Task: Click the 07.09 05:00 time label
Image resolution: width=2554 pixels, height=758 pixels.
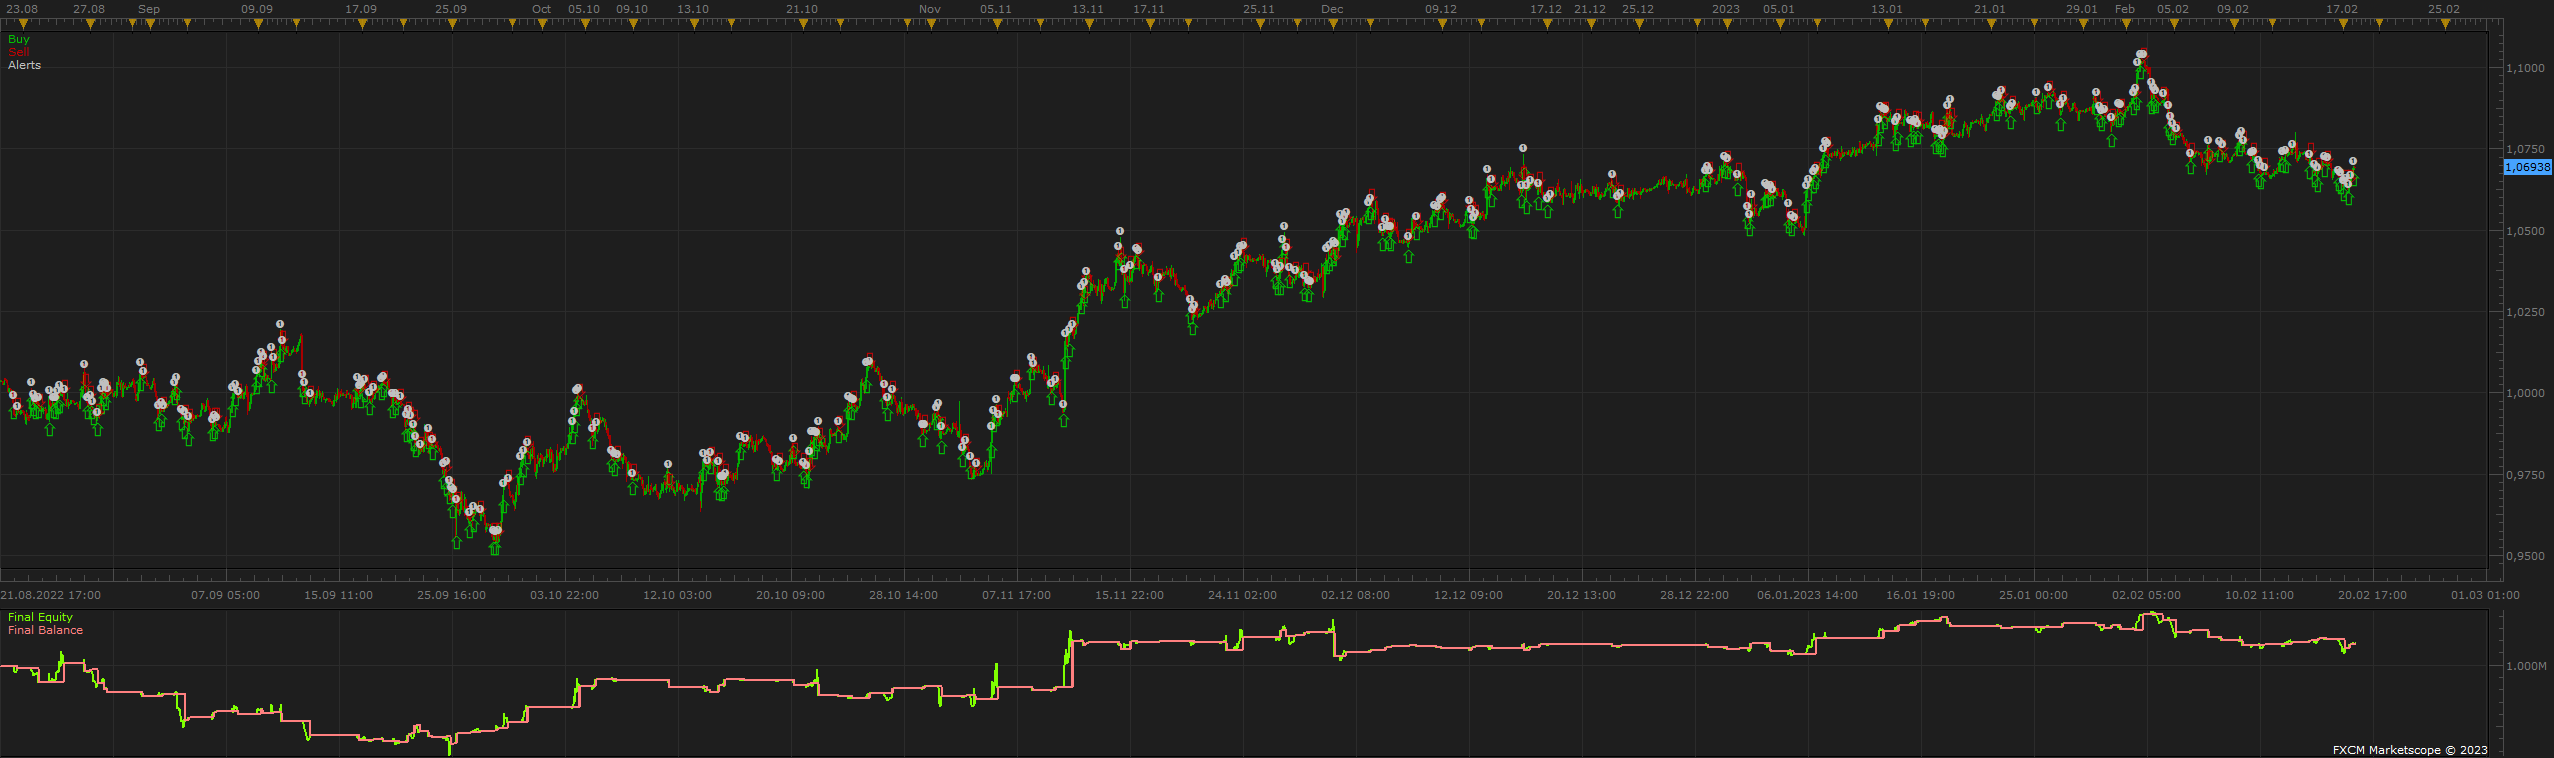Action: [225, 595]
